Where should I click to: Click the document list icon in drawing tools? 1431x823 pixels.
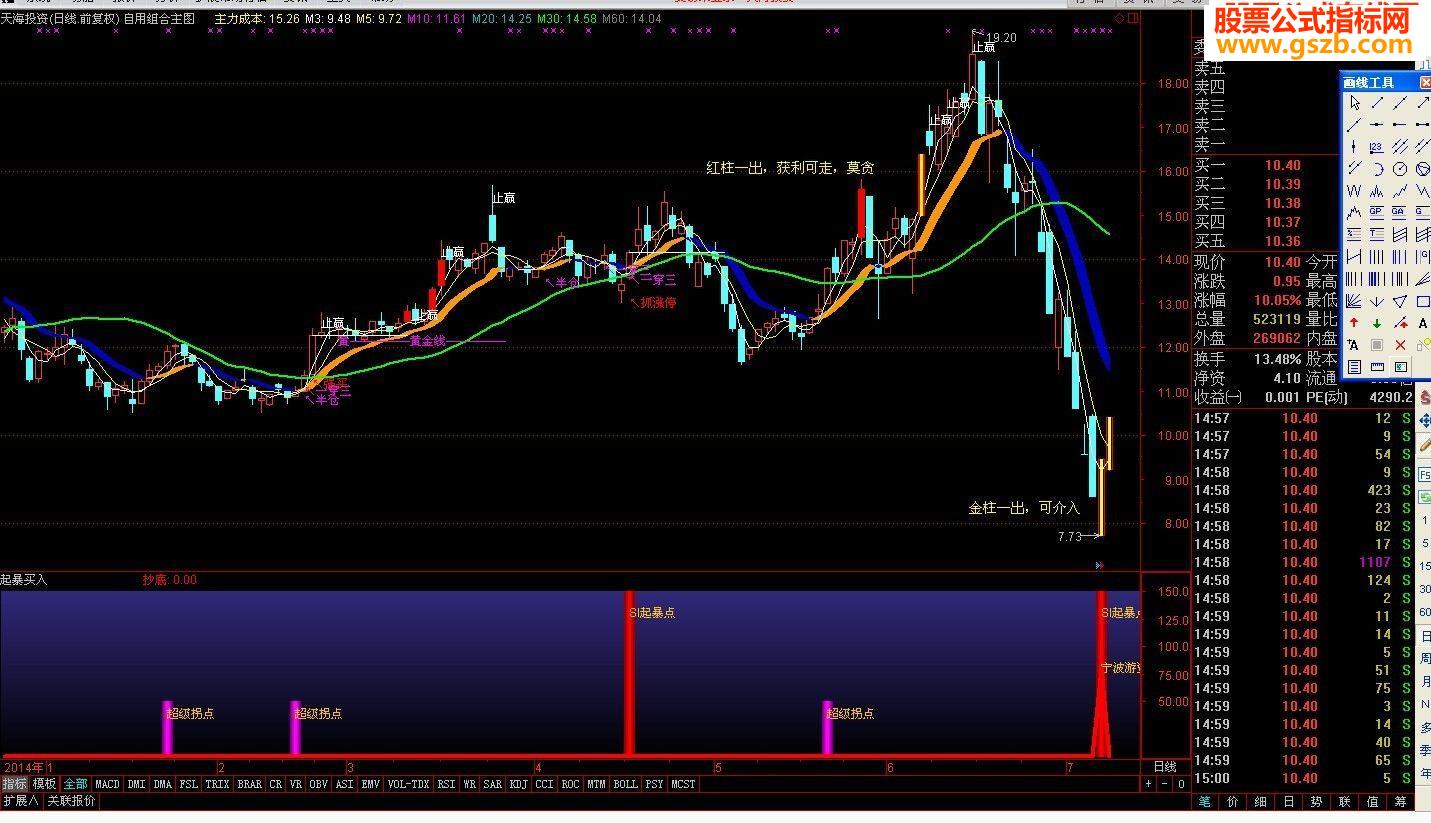tap(1354, 367)
